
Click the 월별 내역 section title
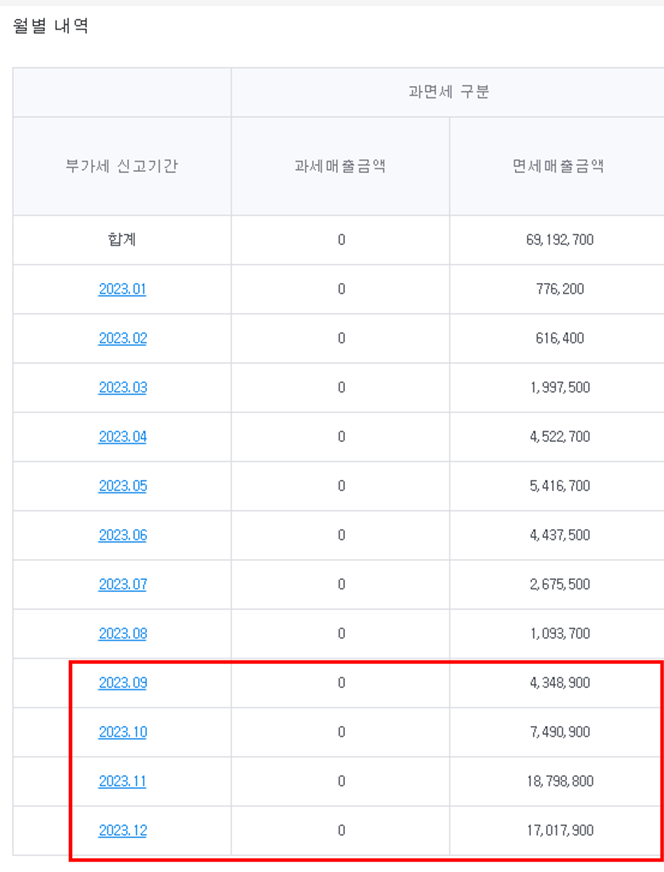click(x=51, y=26)
